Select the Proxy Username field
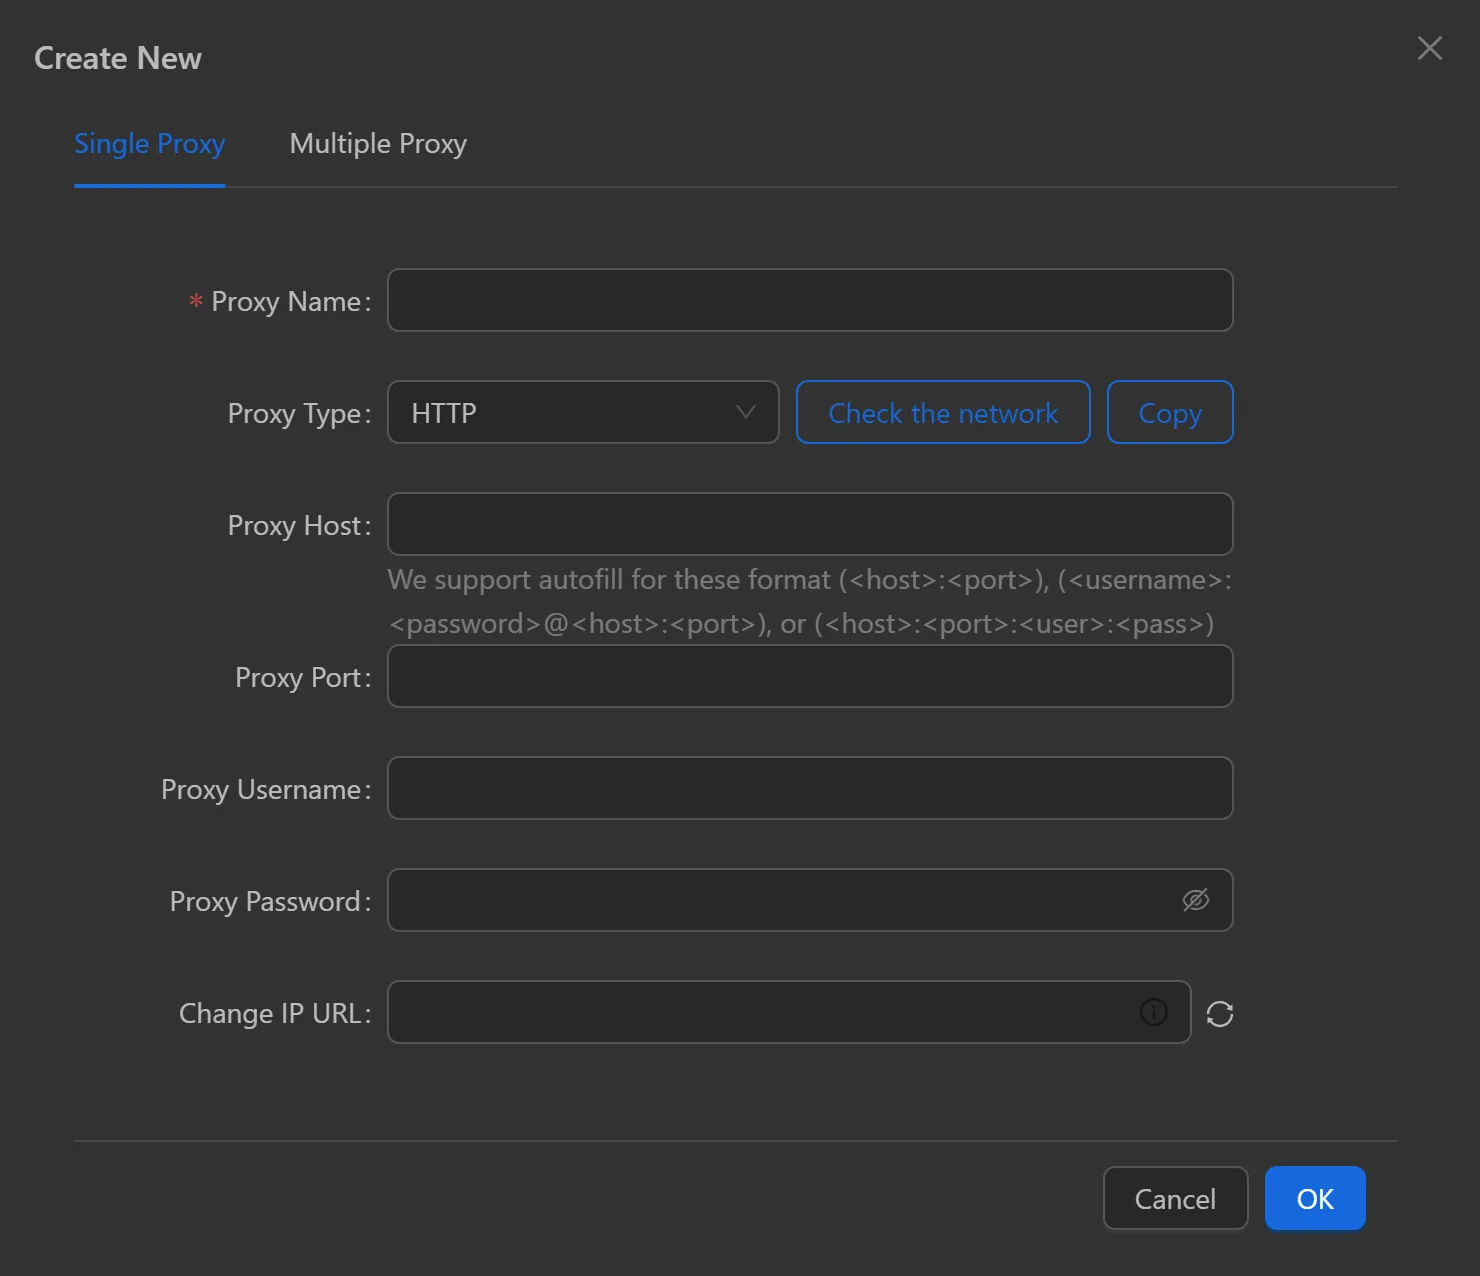This screenshot has height=1276, width=1480. (x=810, y=788)
